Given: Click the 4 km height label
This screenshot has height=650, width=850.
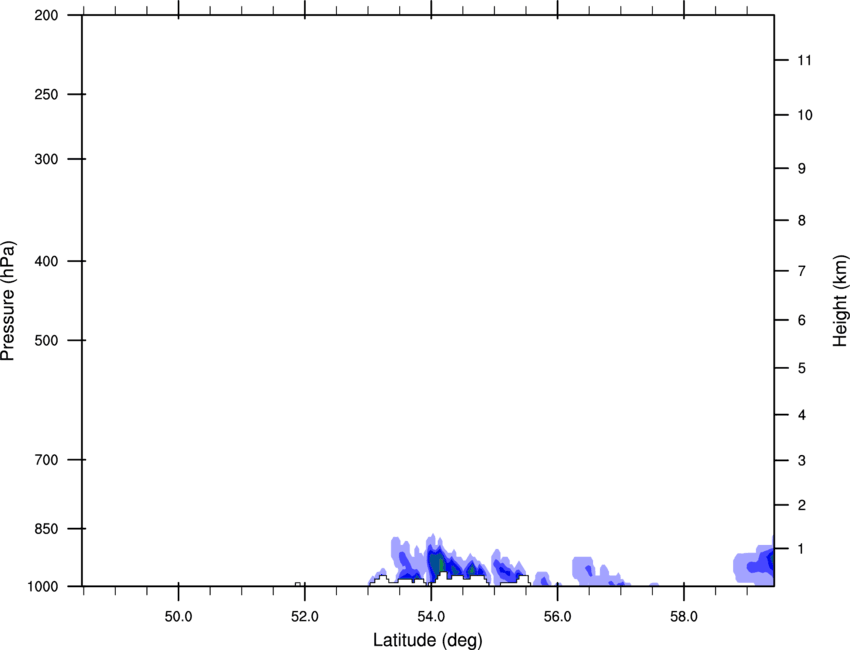Looking at the screenshot, I should [x=802, y=415].
